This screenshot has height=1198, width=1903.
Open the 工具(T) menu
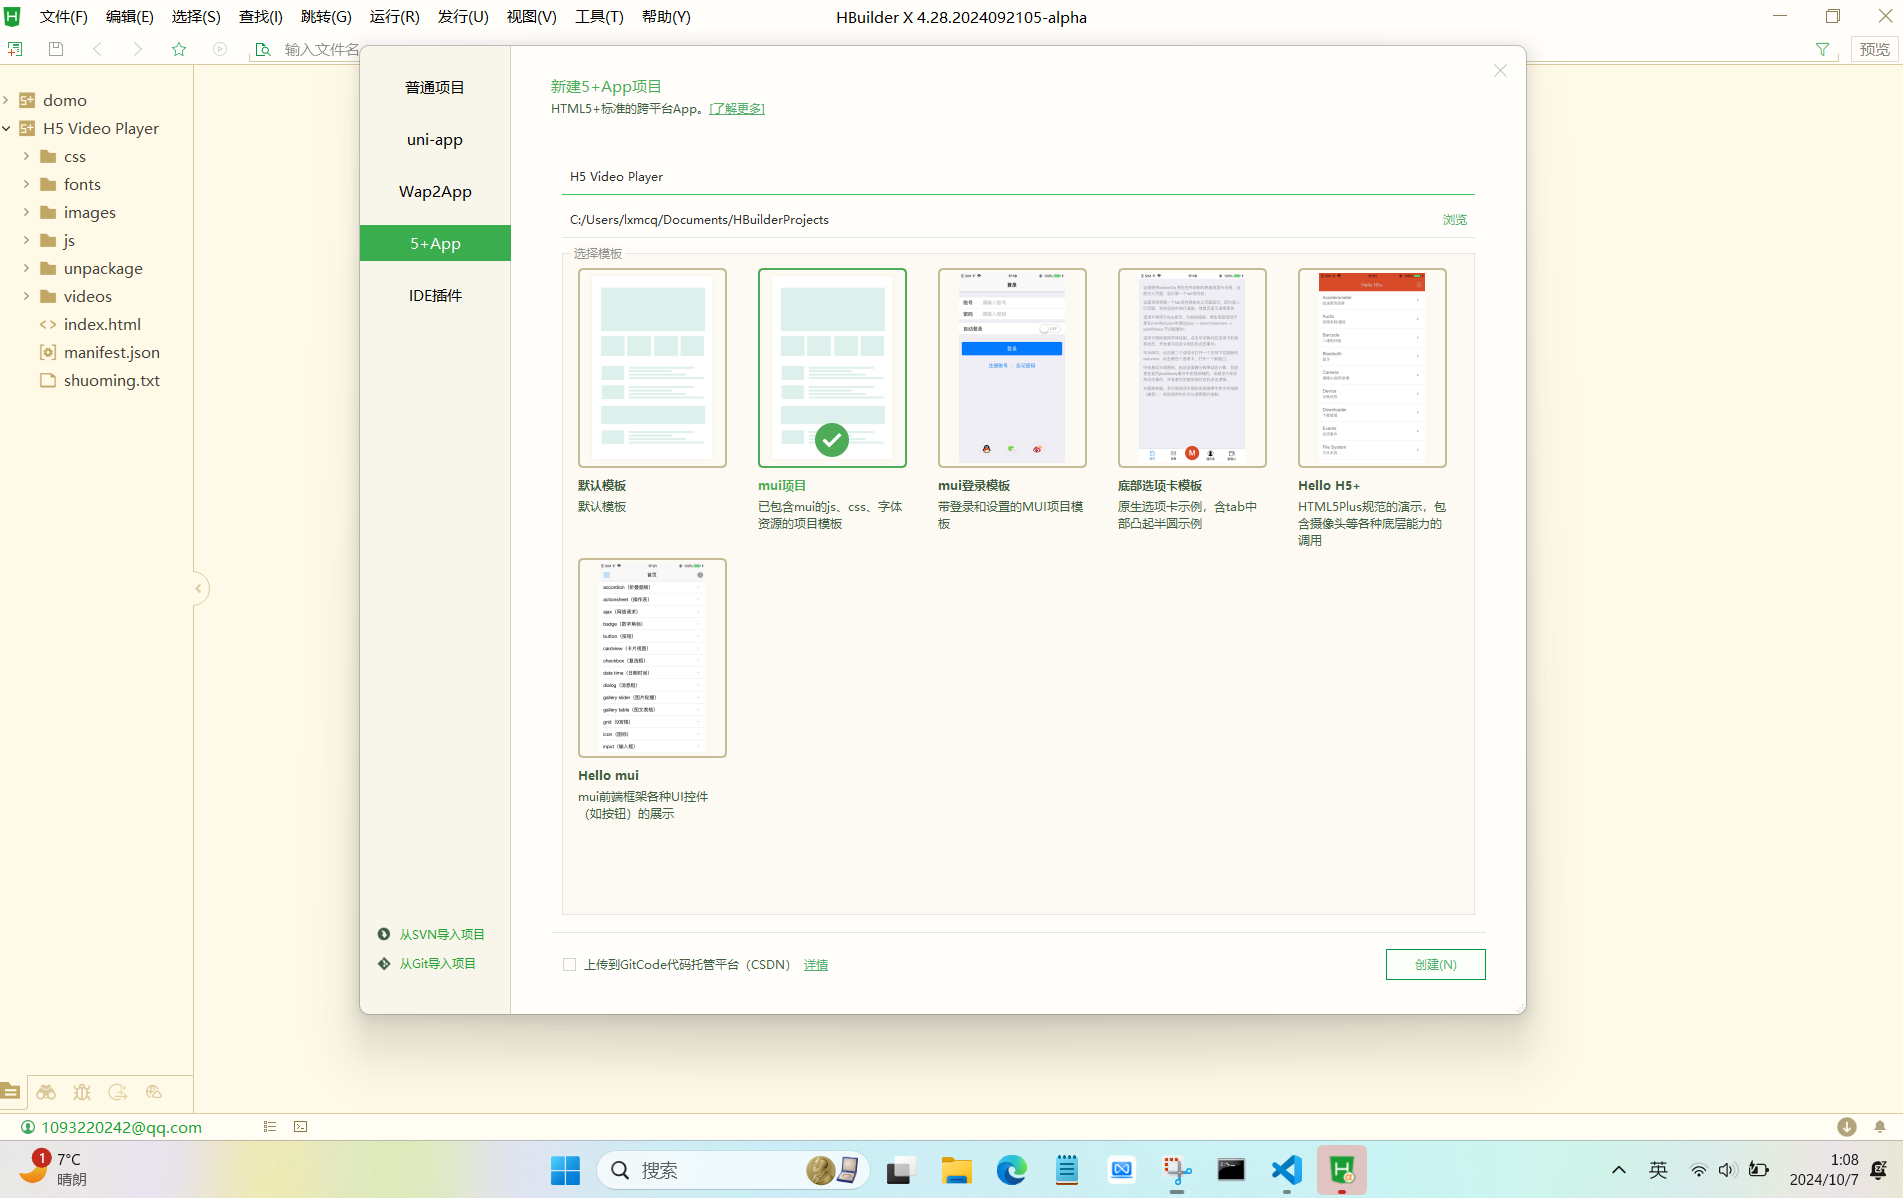(599, 17)
